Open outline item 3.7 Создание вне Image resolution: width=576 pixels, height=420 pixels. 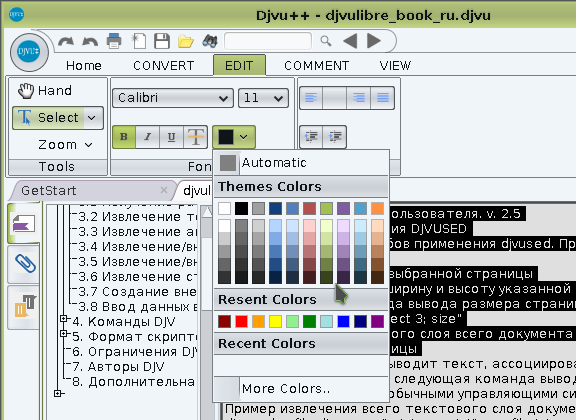(138, 292)
